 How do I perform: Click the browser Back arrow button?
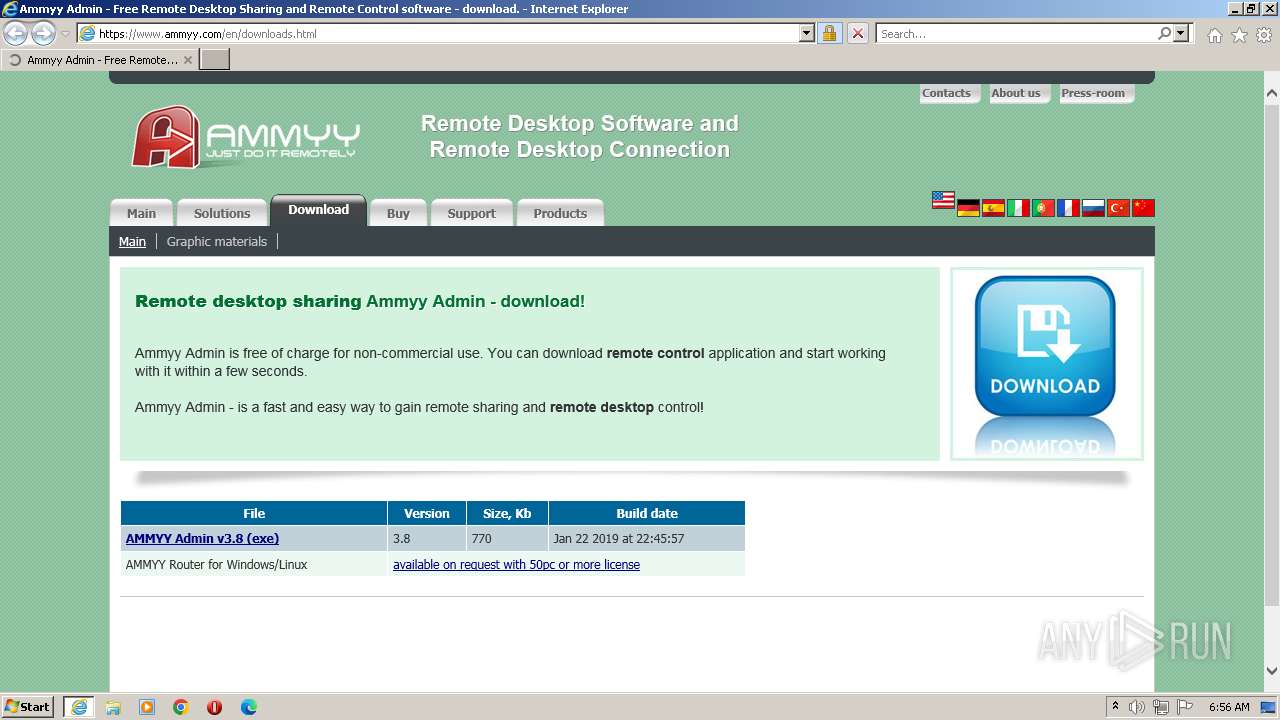(x=16, y=33)
